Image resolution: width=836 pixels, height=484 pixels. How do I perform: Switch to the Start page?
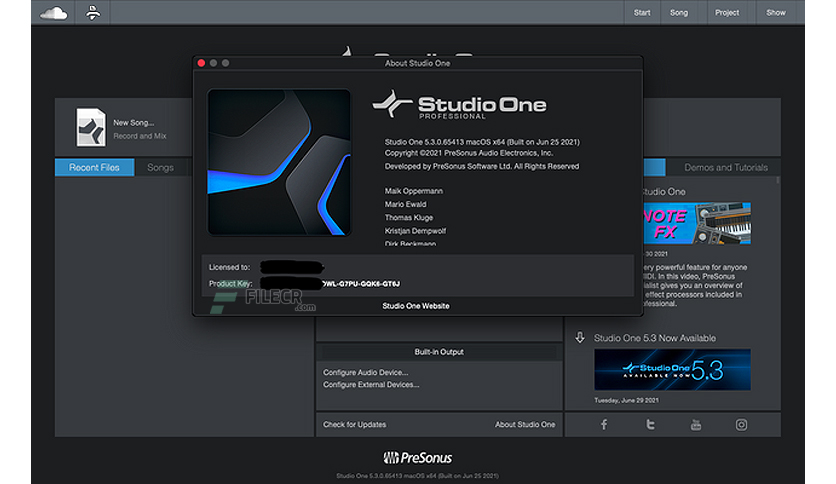point(642,12)
